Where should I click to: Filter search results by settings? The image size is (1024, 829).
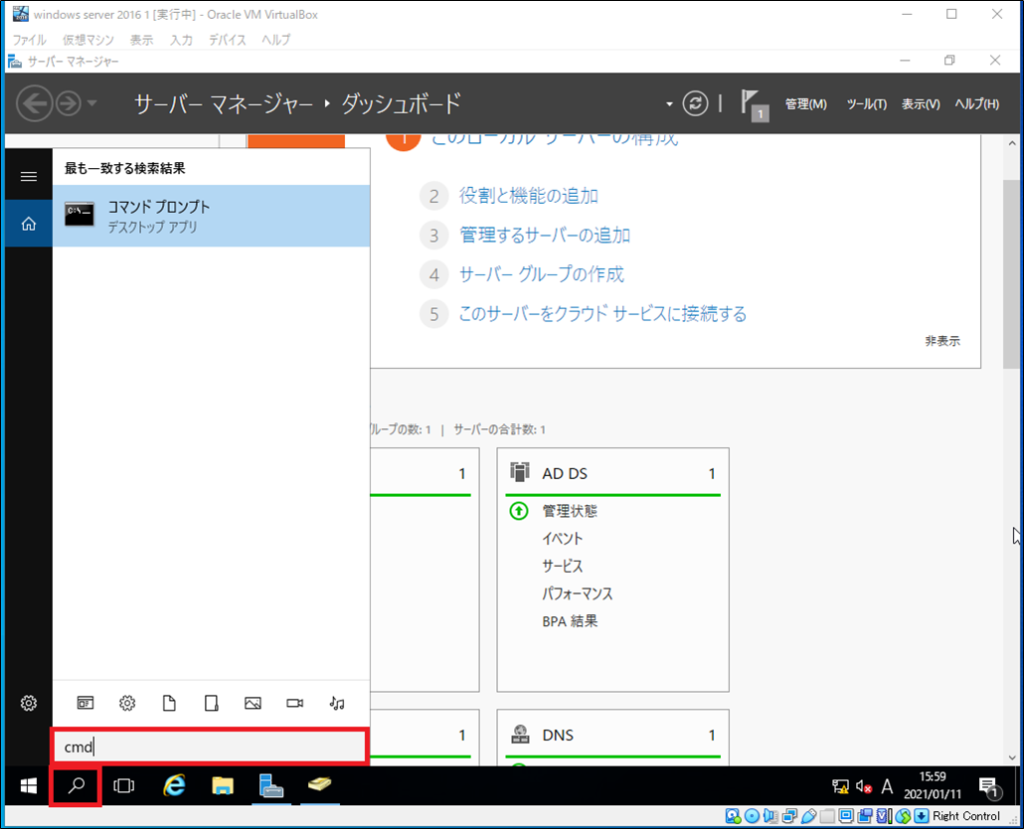pos(127,703)
